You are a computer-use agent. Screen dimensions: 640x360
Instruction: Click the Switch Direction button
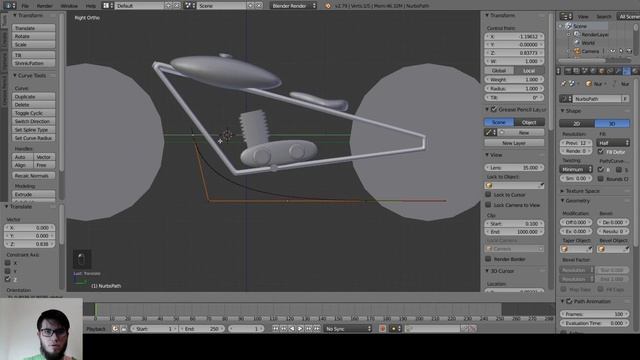(x=33, y=121)
